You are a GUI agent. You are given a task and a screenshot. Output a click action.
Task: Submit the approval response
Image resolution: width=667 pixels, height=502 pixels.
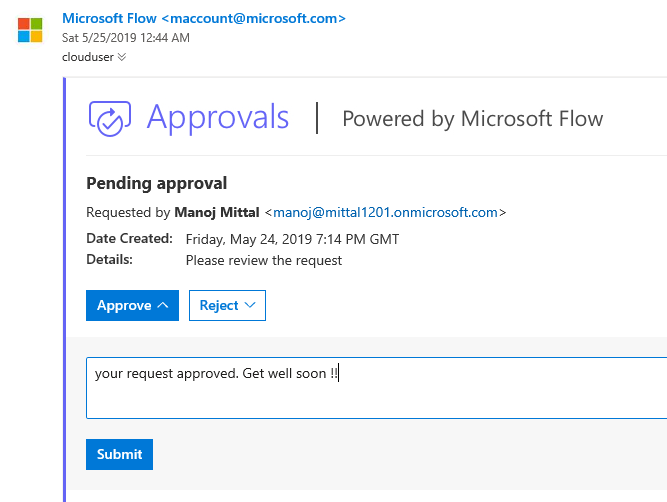(x=120, y=454)
